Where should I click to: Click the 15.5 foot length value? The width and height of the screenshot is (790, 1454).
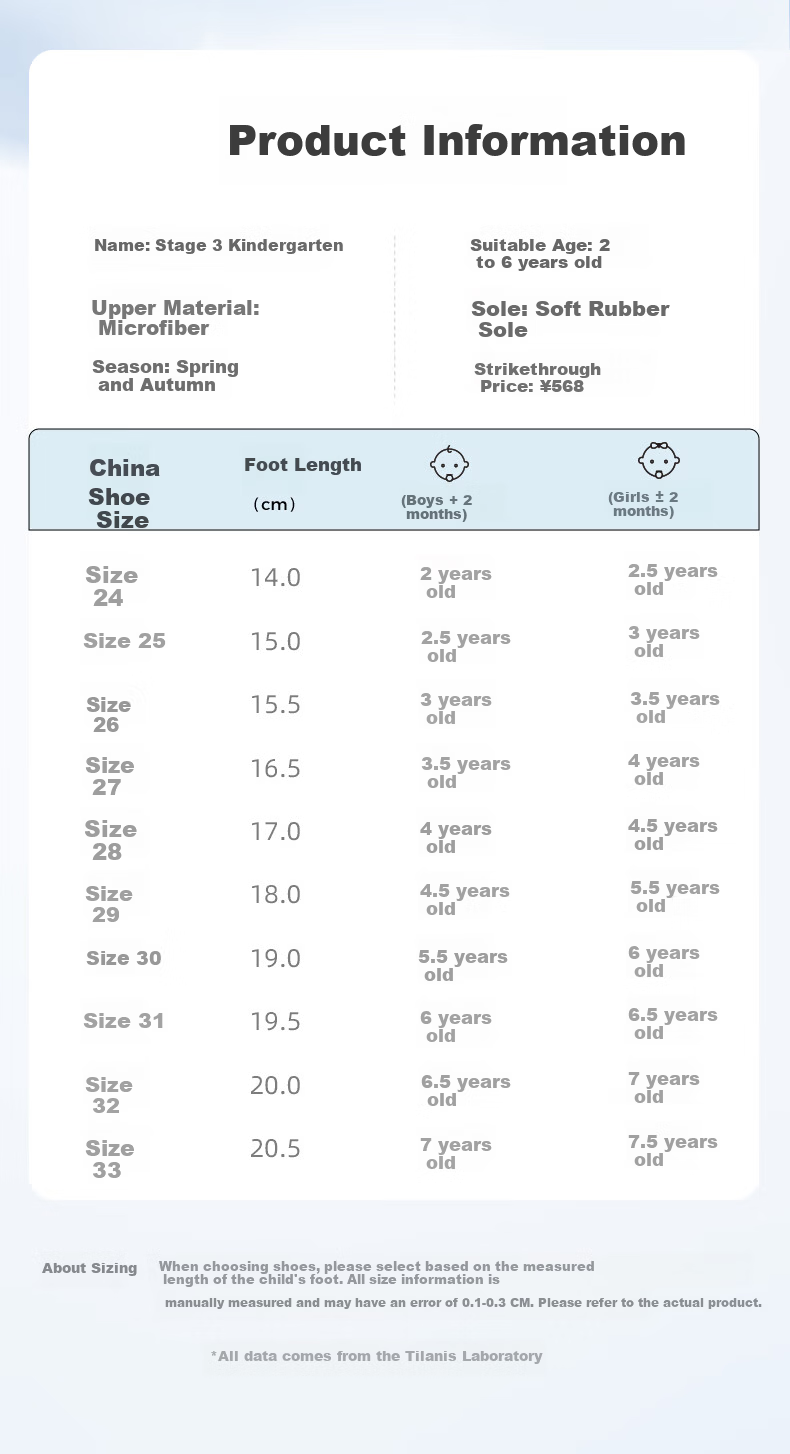275,705
